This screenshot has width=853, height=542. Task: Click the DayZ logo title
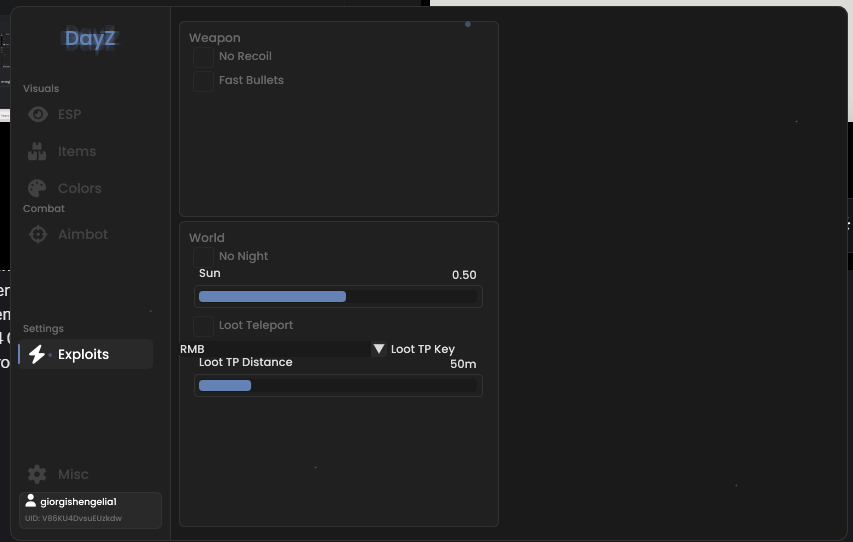pos(90,39)
